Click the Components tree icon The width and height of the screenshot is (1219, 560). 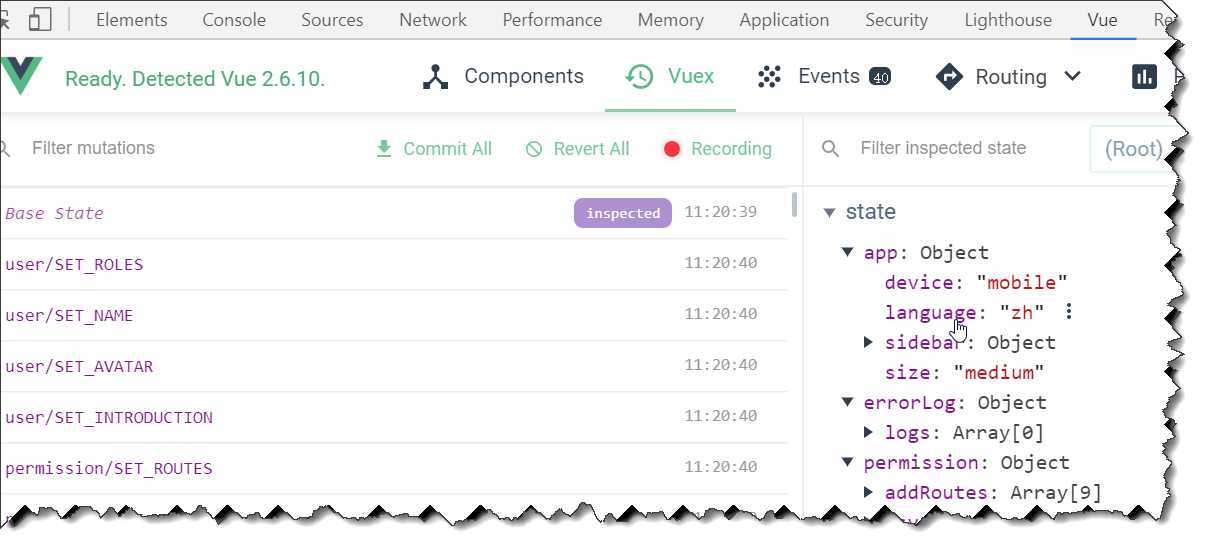click(435, 77)
